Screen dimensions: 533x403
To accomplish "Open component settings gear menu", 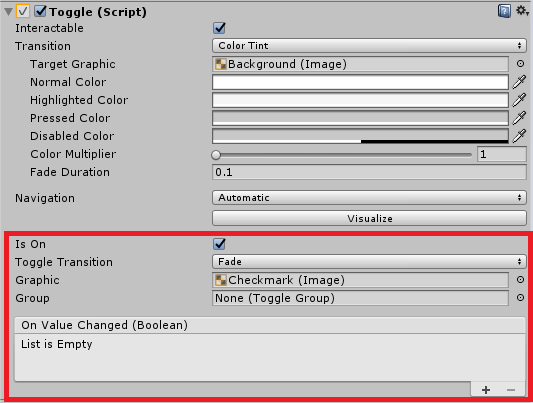I will point(522,11).
